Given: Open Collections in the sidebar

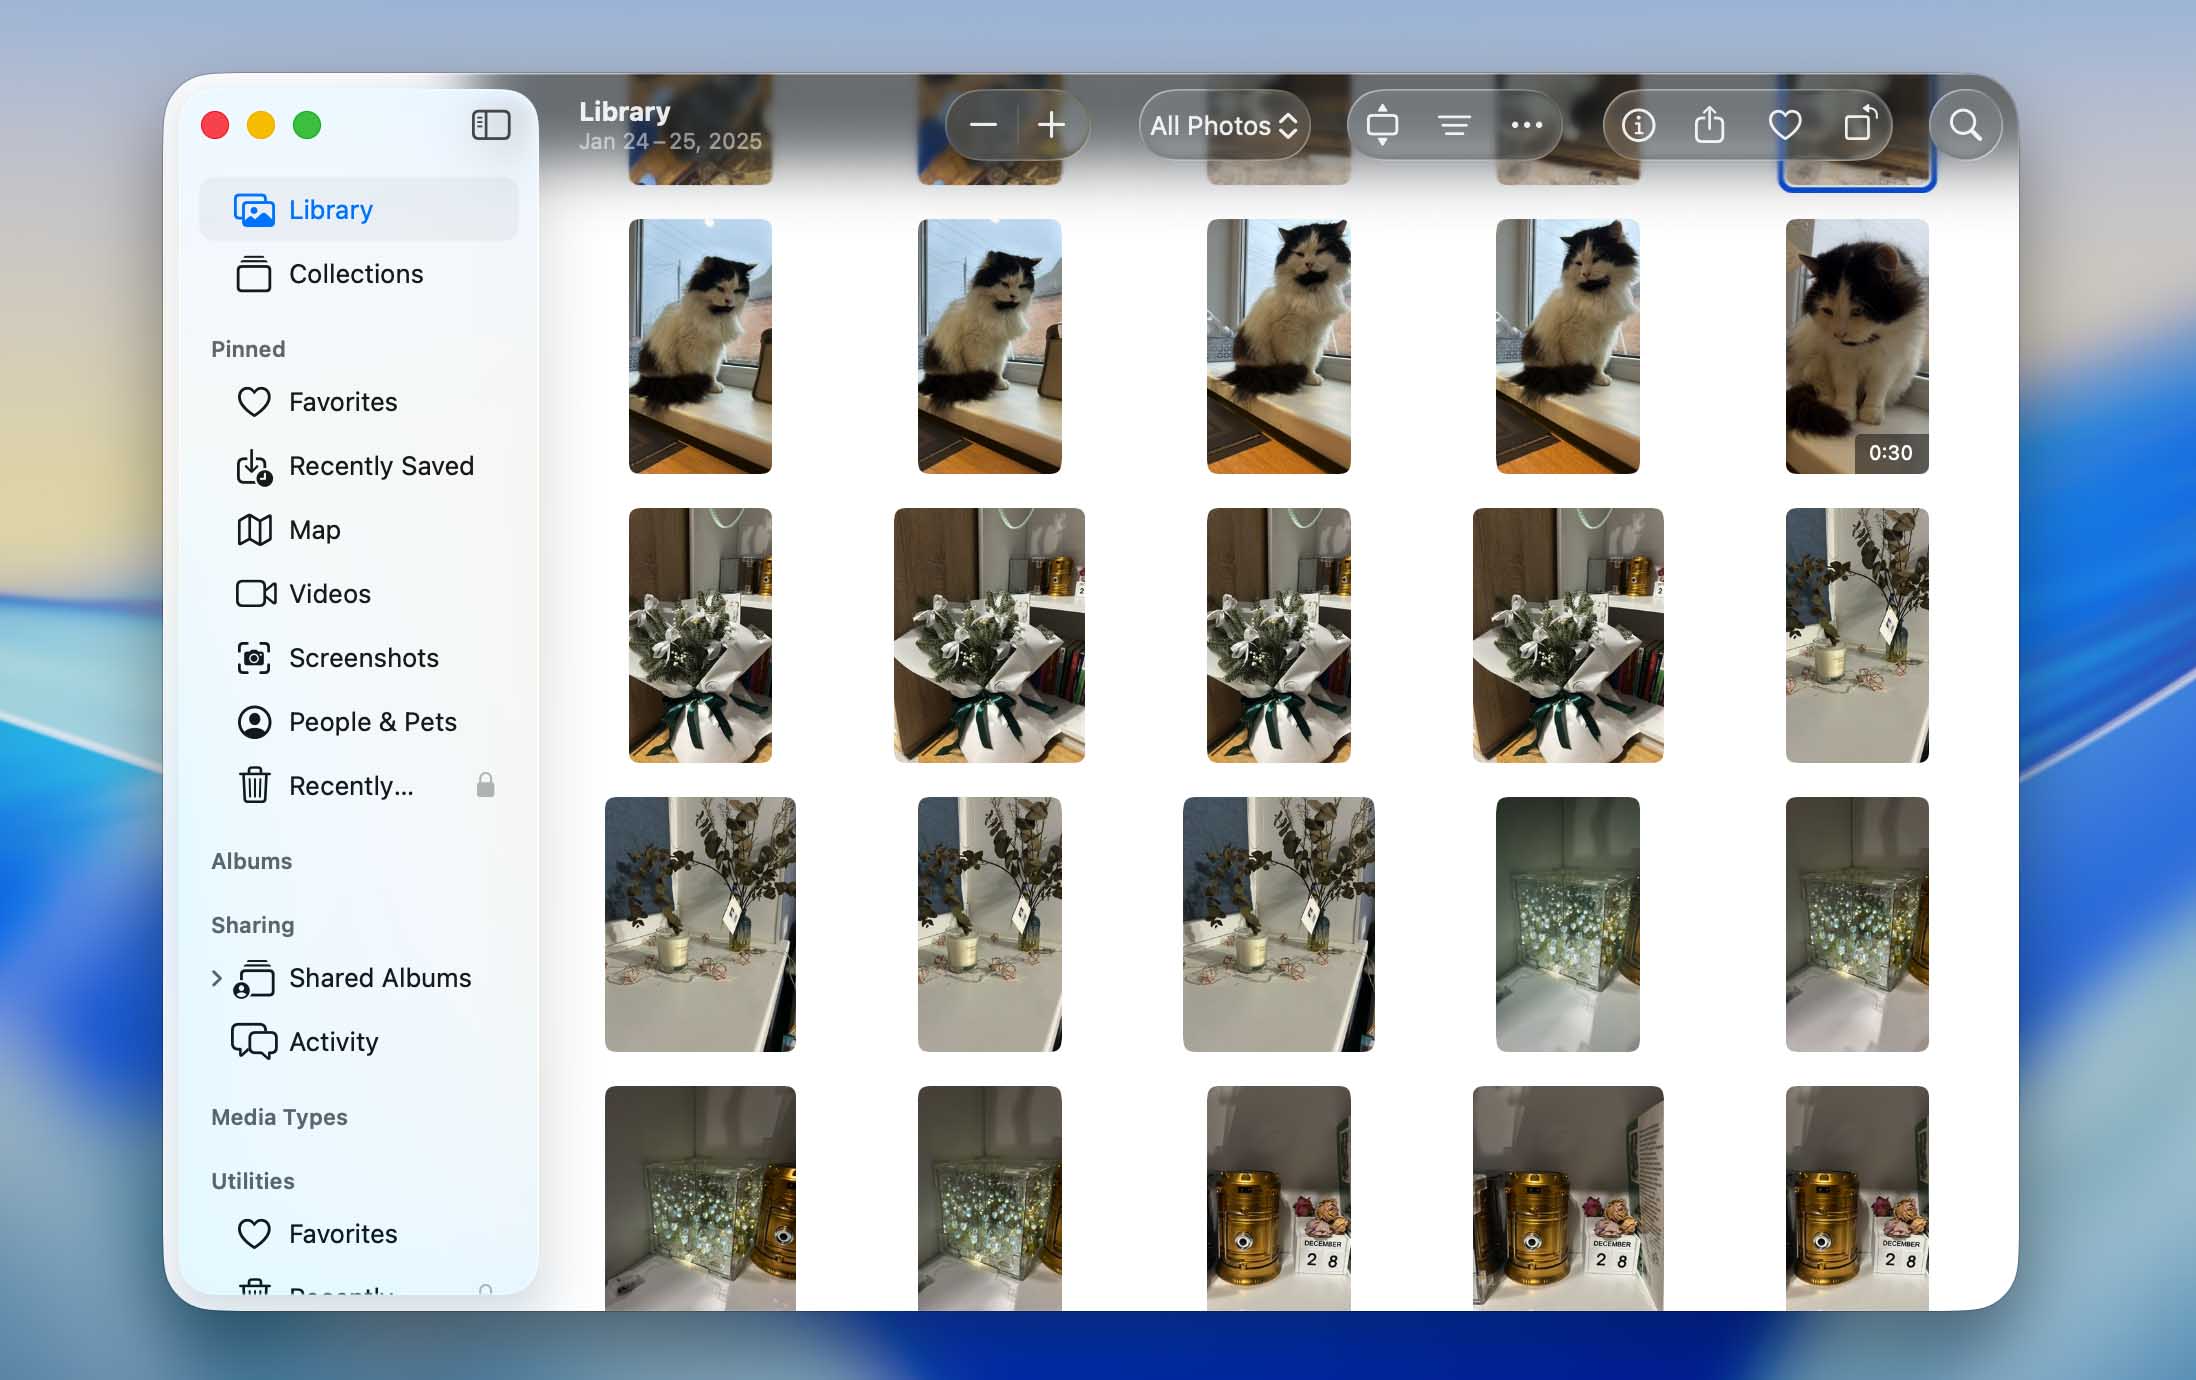Looking at the screenshot, I should click(x=359, y=274).
